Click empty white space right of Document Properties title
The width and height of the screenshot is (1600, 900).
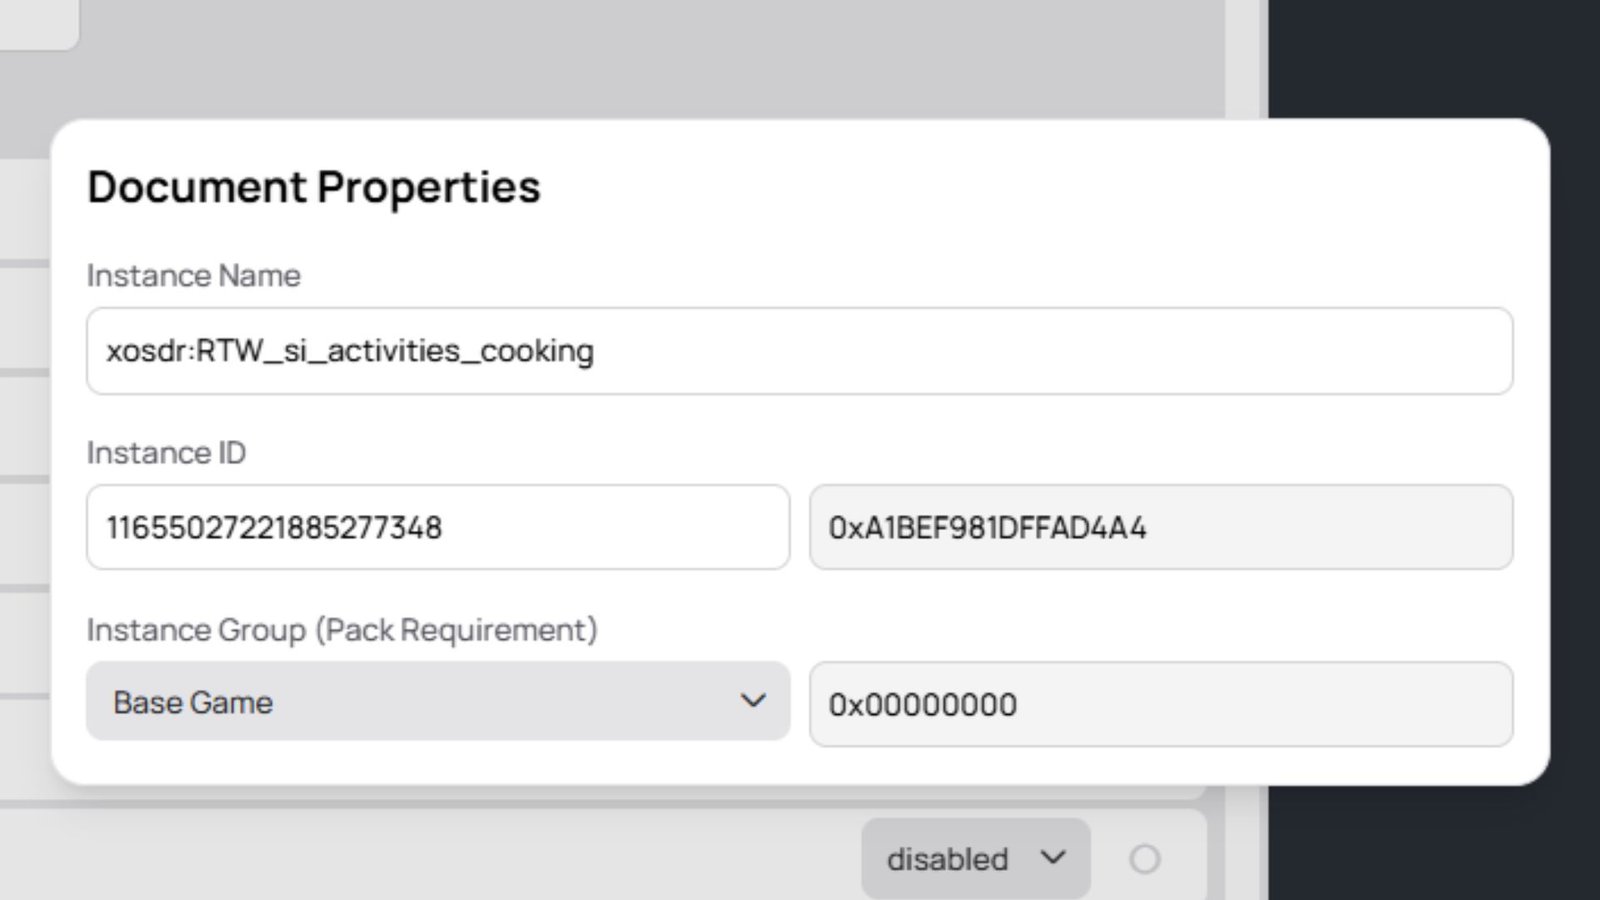[x=1000, y=187]
